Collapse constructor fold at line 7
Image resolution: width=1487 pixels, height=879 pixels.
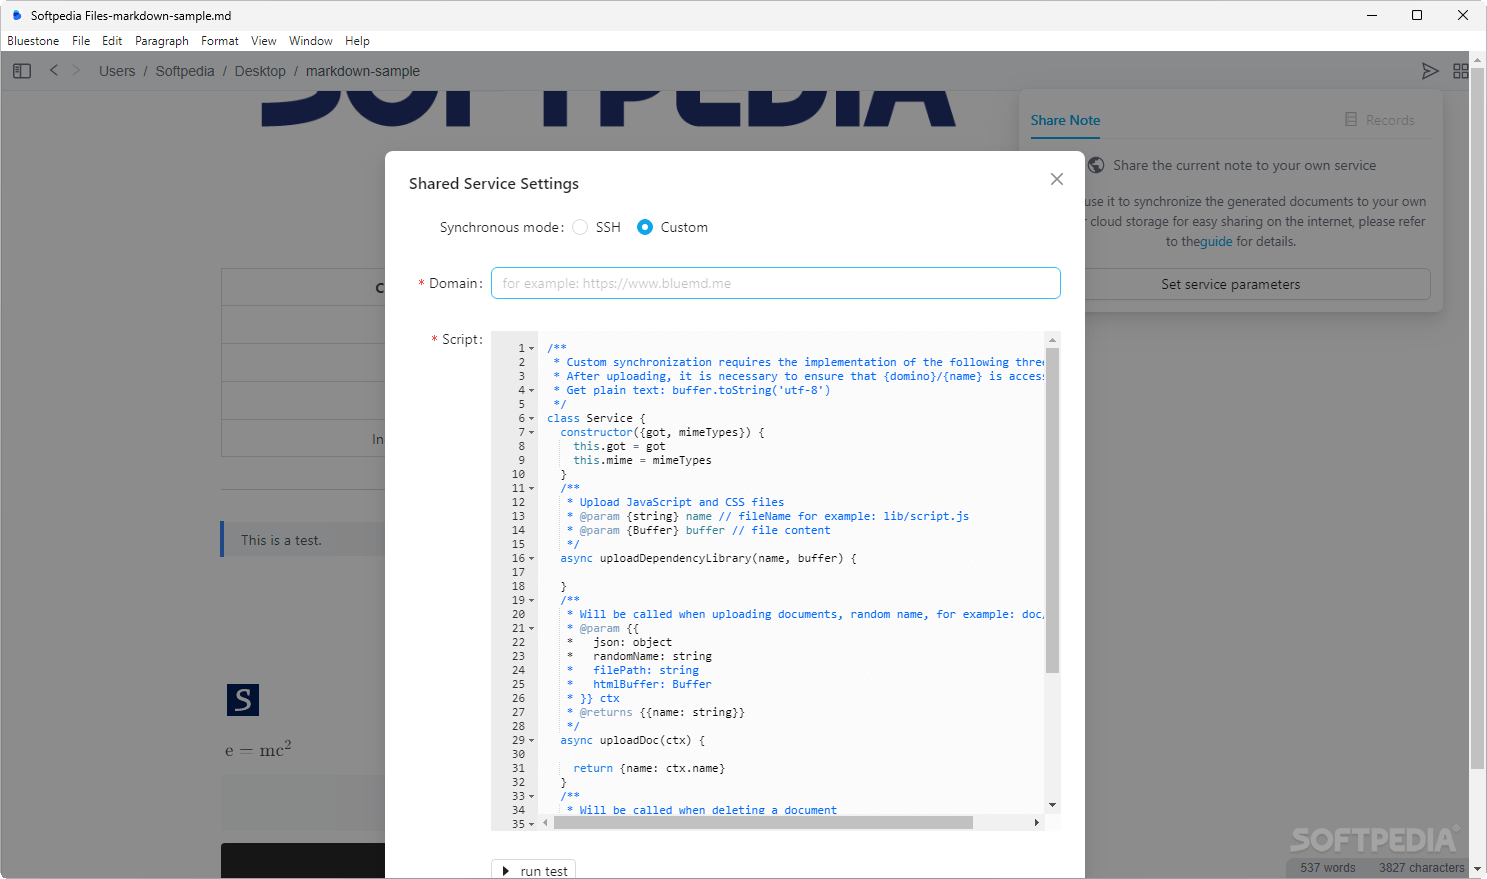pyautogui.click(x=531, y=433)
